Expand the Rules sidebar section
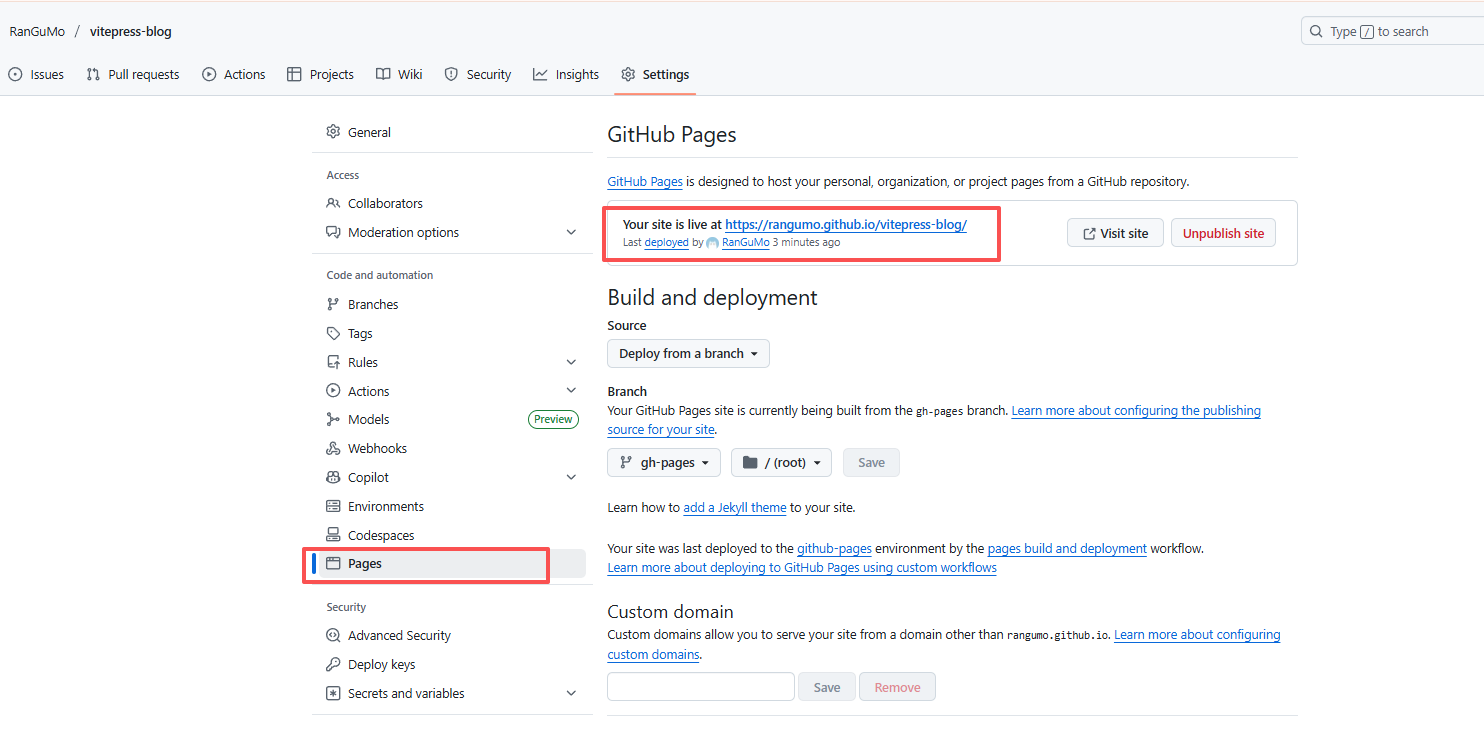This screenshot has width=1484, height=729. [571, 362]
